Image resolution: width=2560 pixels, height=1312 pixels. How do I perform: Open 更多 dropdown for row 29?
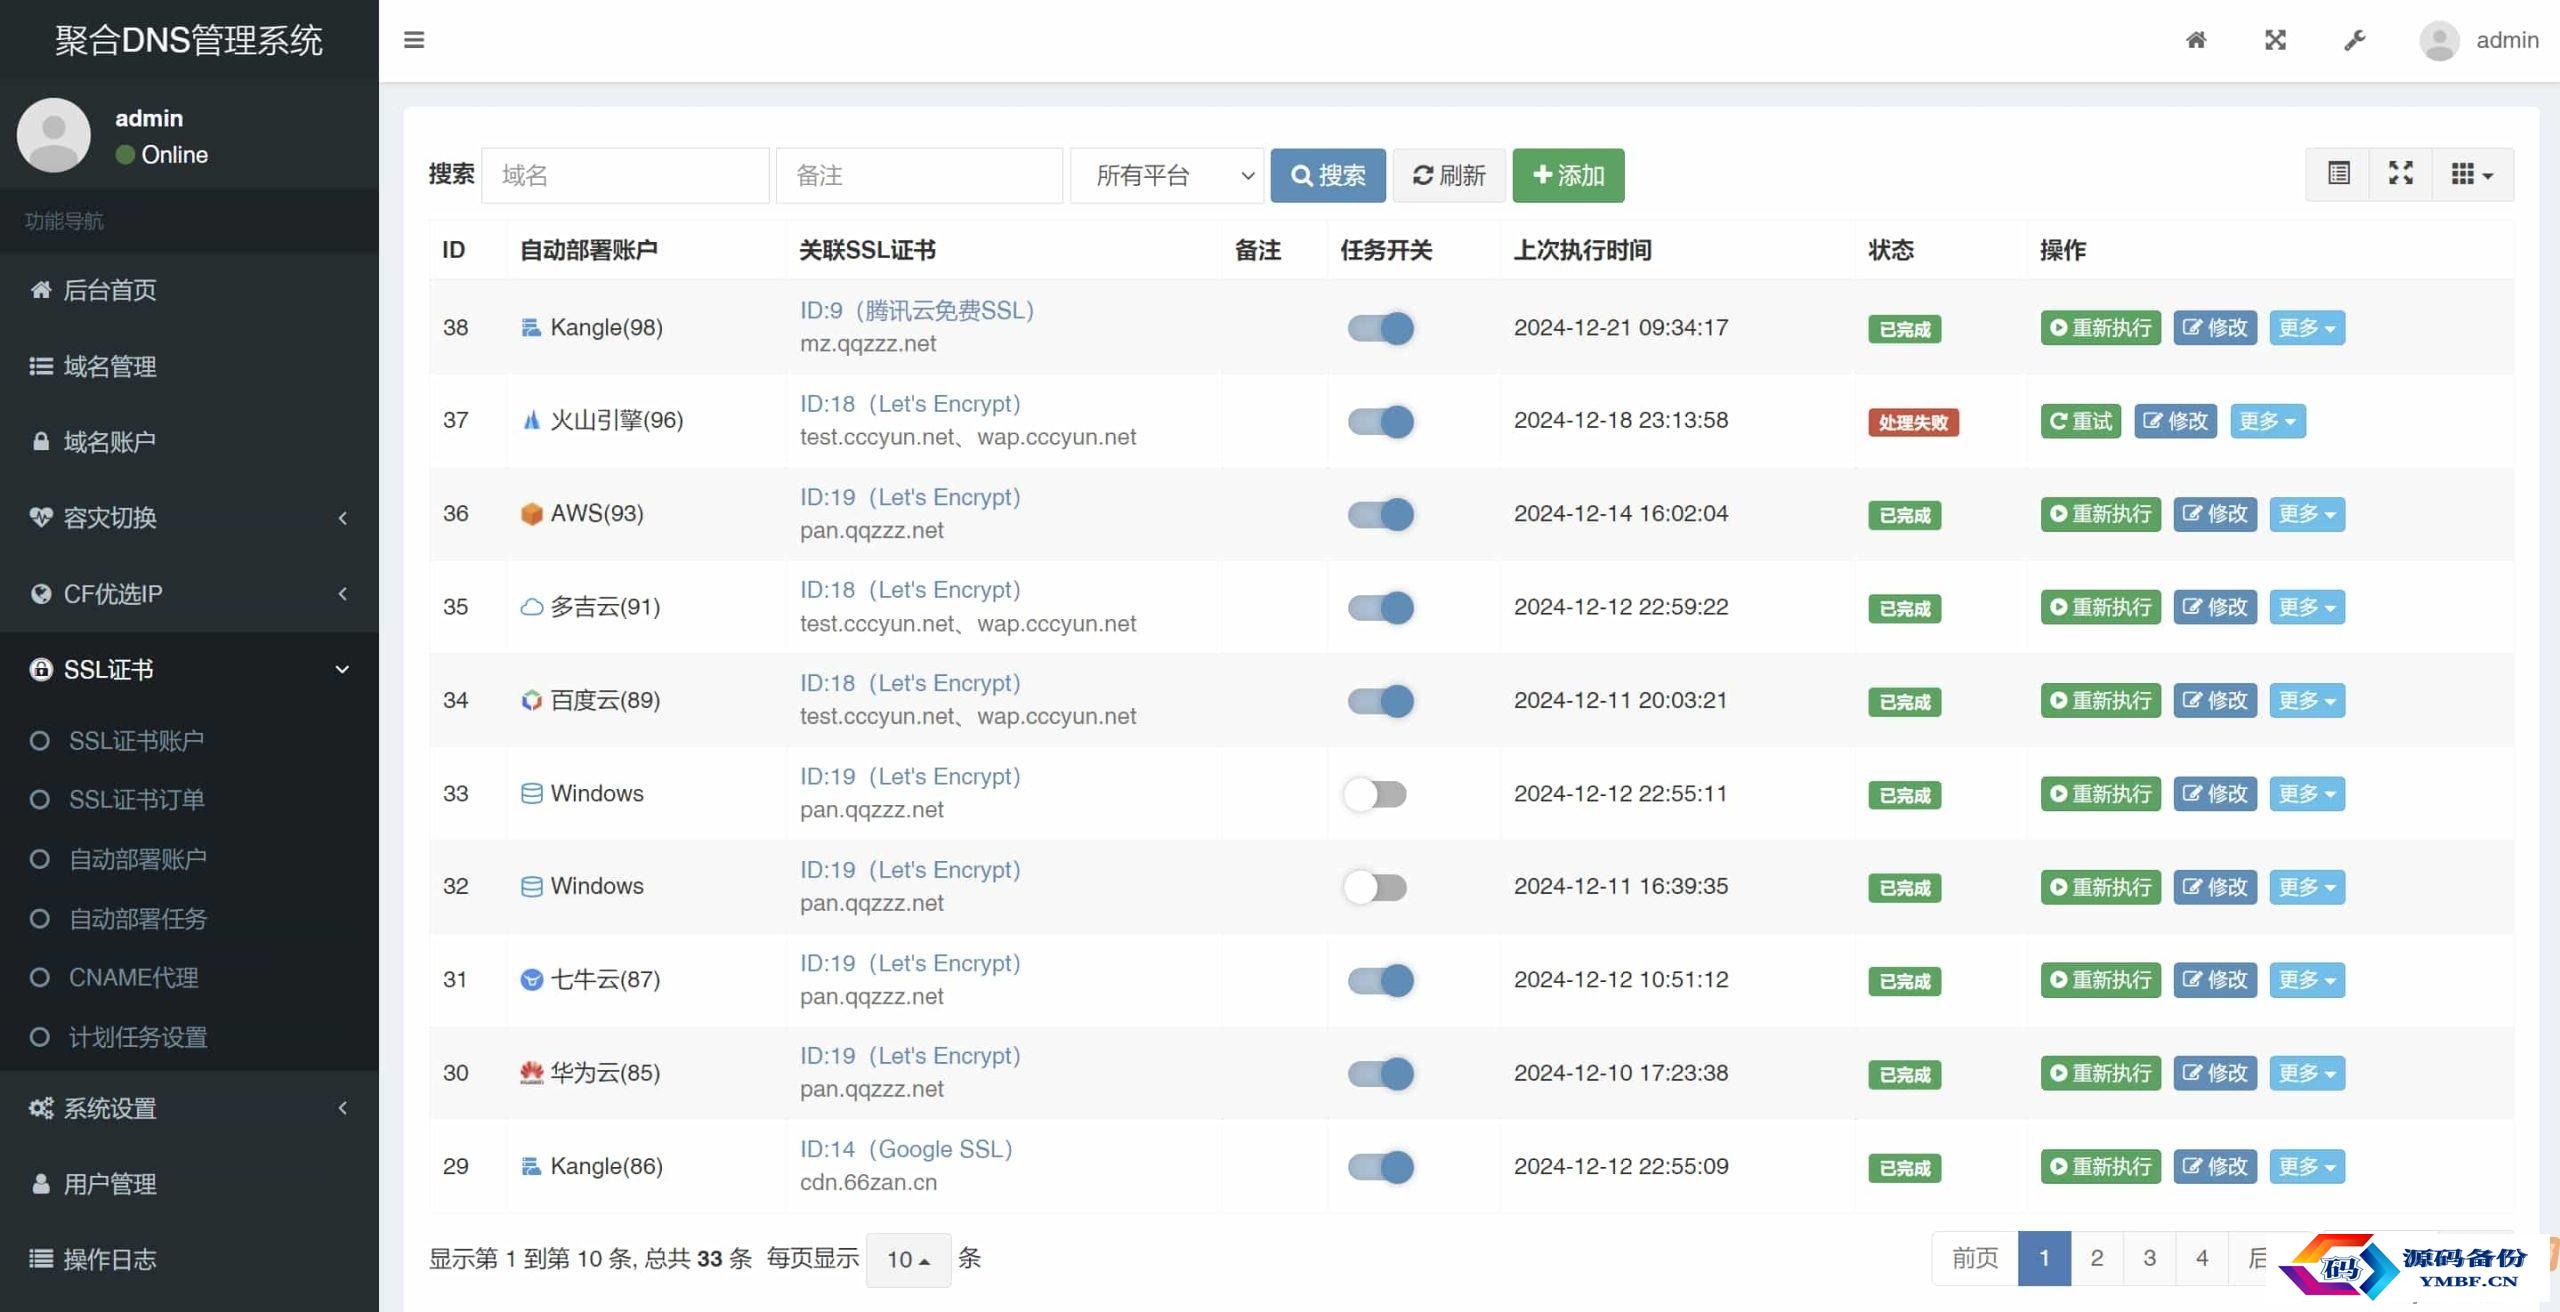(2306, 1166)
